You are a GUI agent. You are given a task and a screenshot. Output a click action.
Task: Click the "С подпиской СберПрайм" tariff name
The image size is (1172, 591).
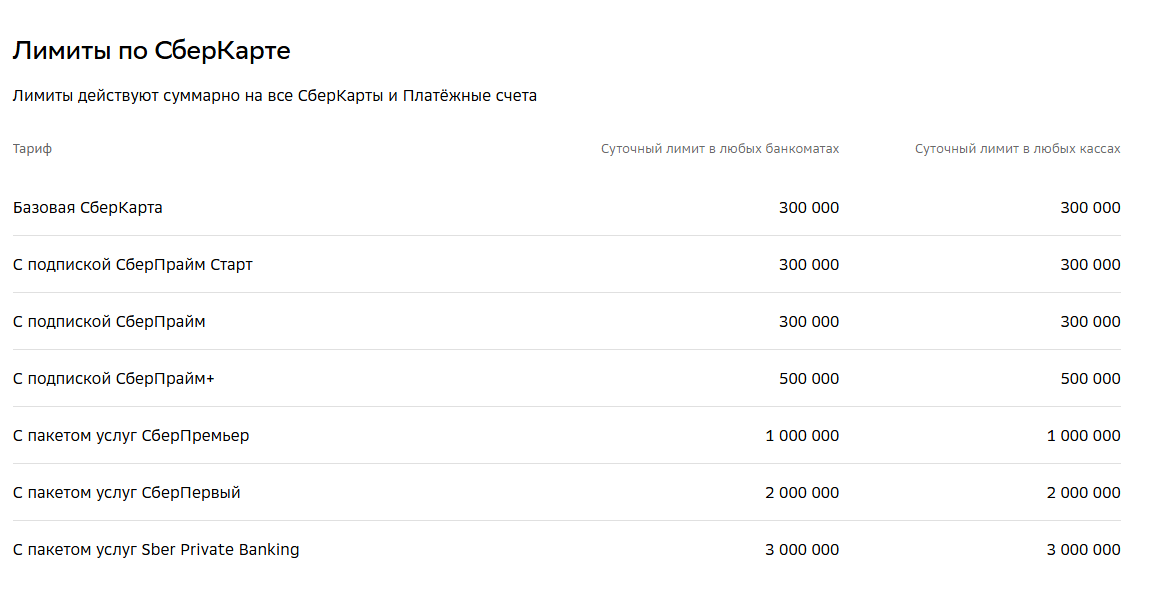tap(110, 322)
